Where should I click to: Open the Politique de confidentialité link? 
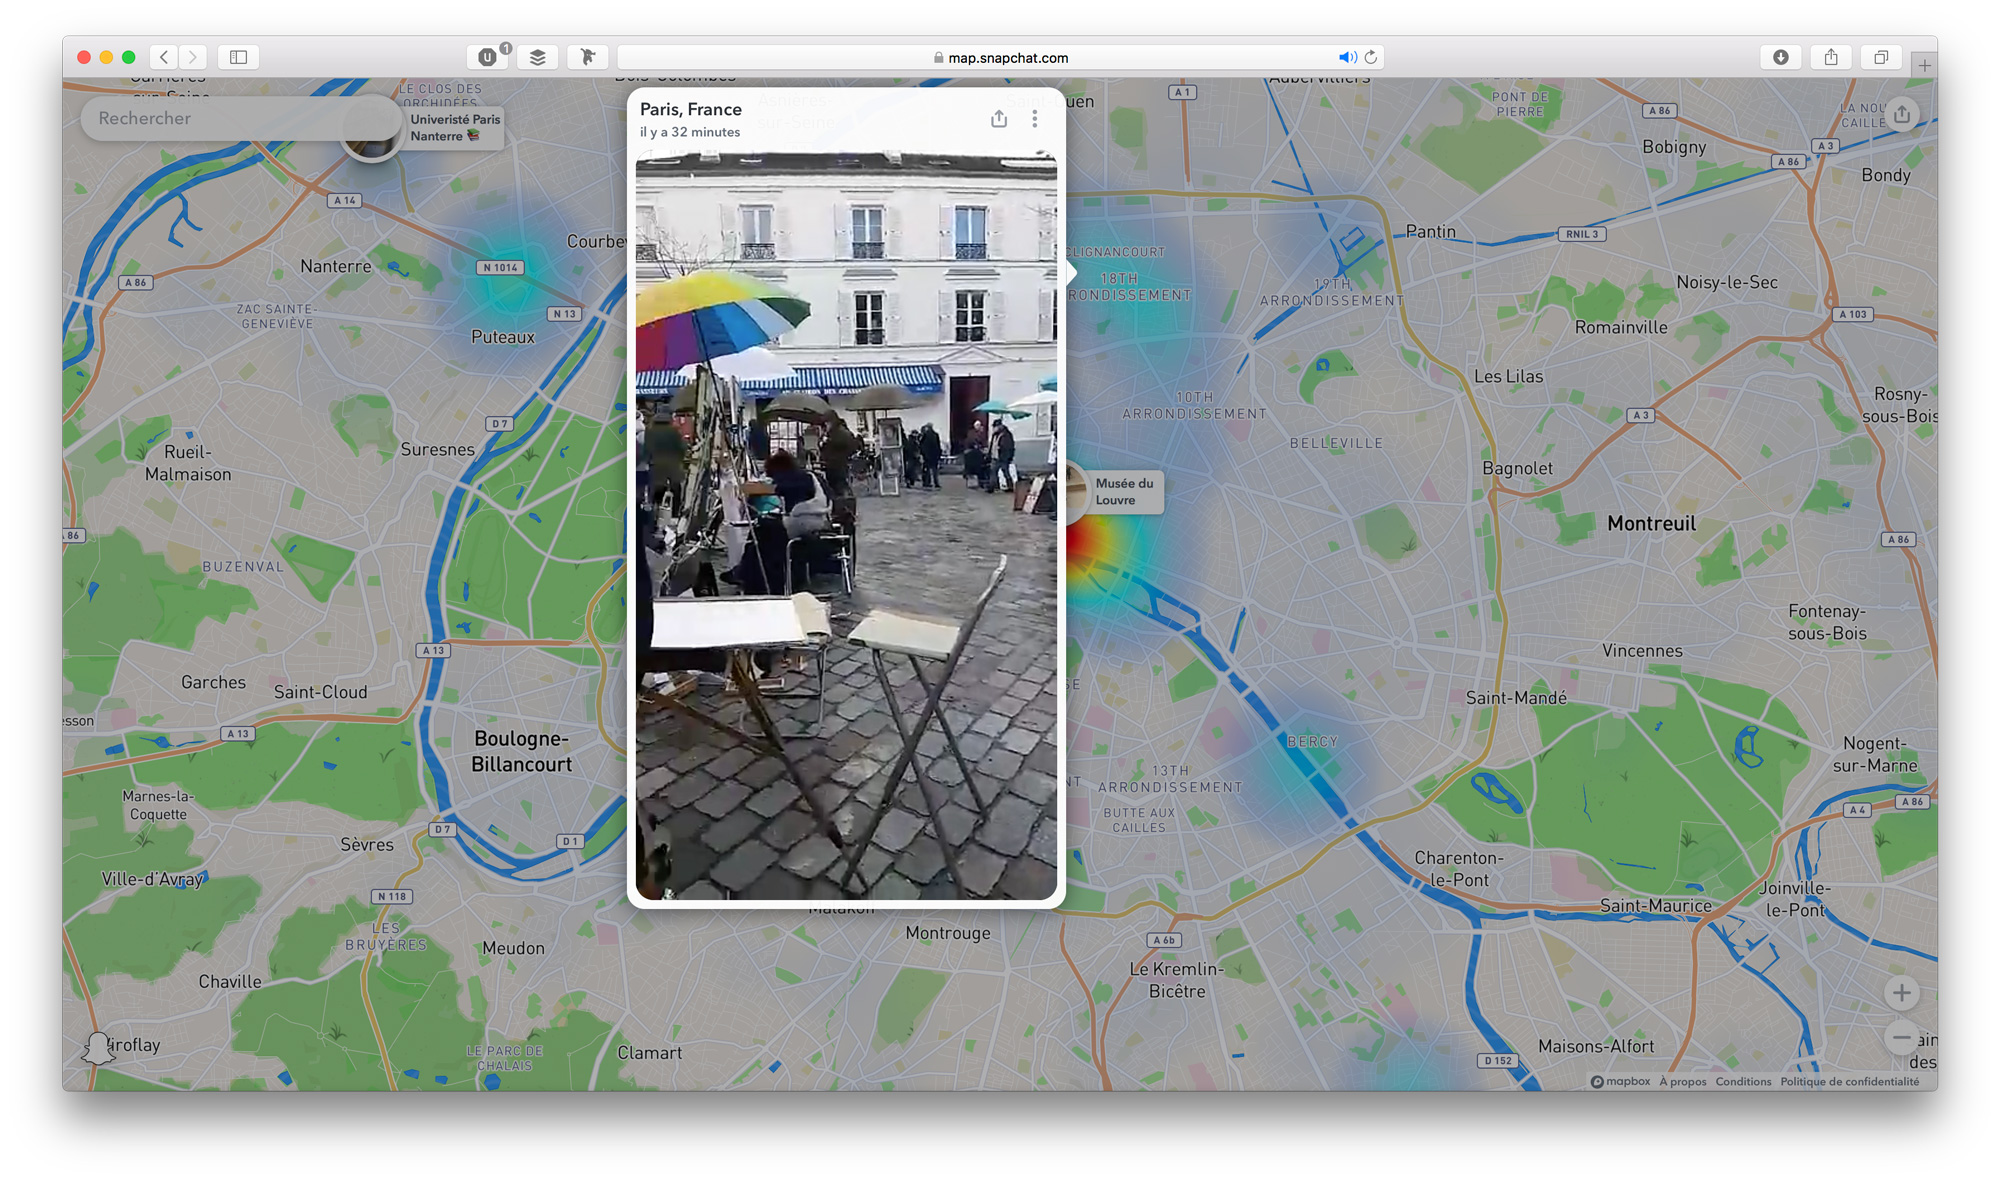tap(1850, 1081)
